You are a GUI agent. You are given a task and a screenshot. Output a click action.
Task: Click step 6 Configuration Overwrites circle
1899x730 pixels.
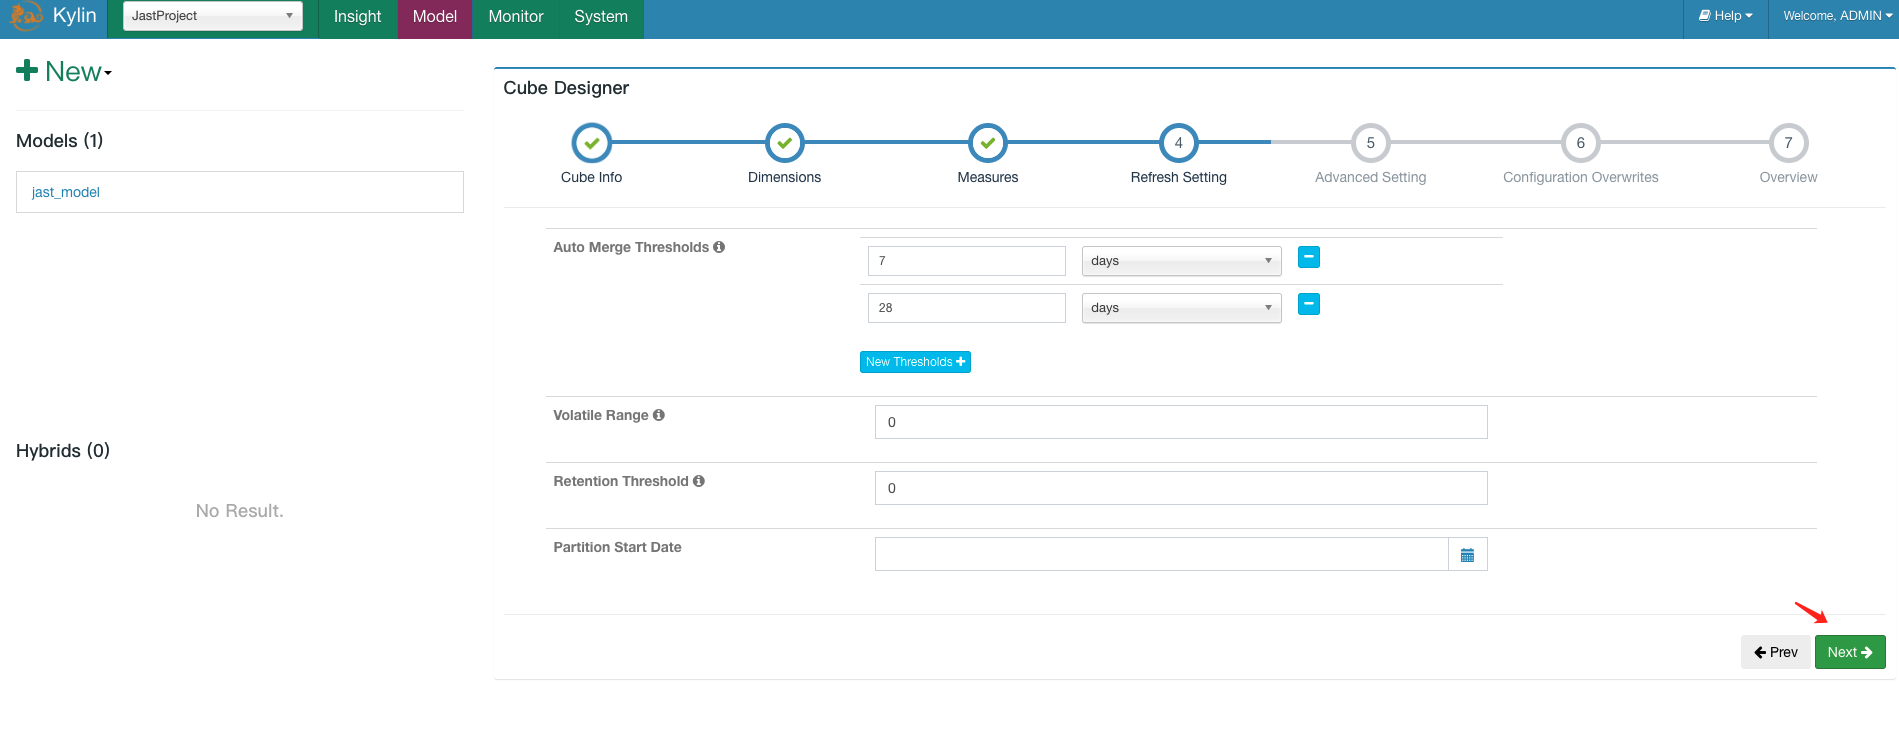pyautogui.click(x=1581, y=143)
